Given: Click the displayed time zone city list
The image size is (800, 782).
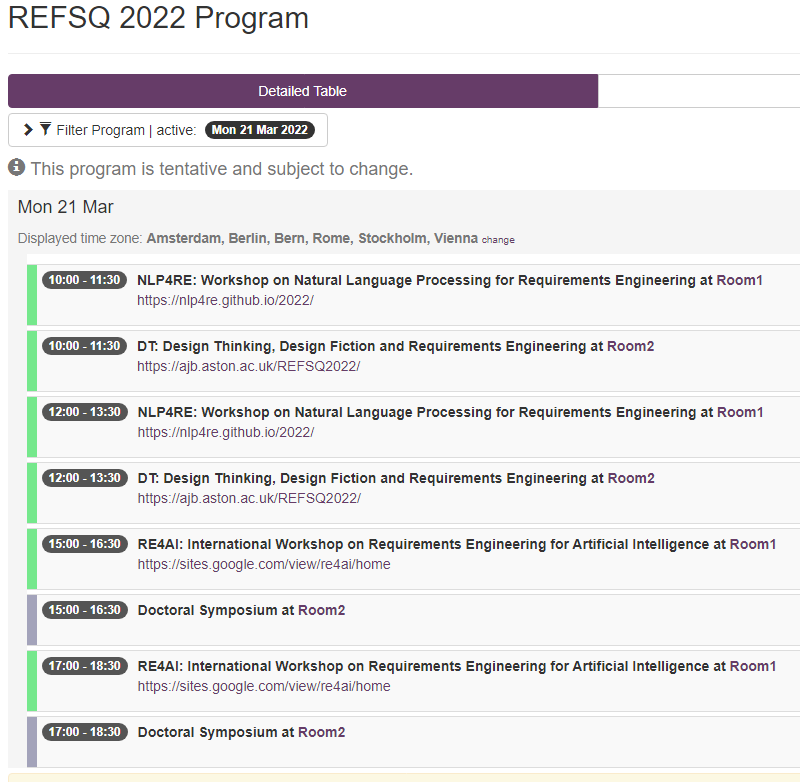Looking at the screenshot, I should coord(312,238).
